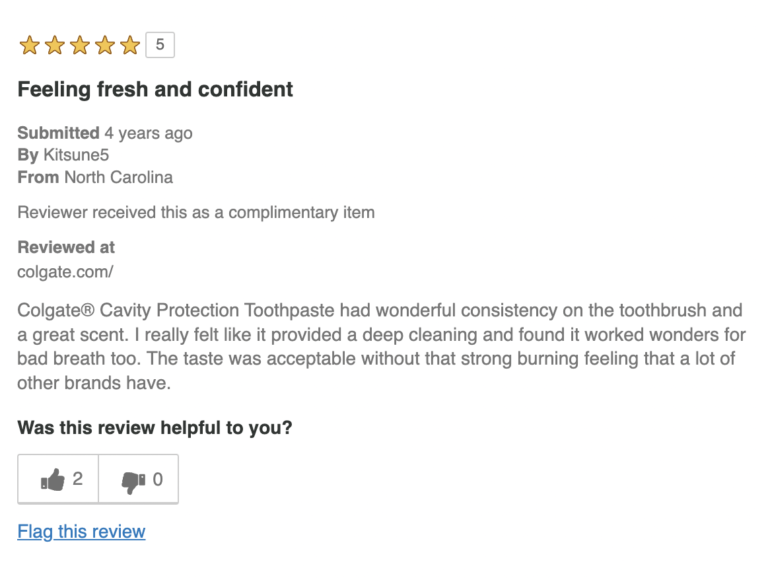This screenshot has height=578, width=768.
Task: Click the second gold rating star
Action: 54,45
